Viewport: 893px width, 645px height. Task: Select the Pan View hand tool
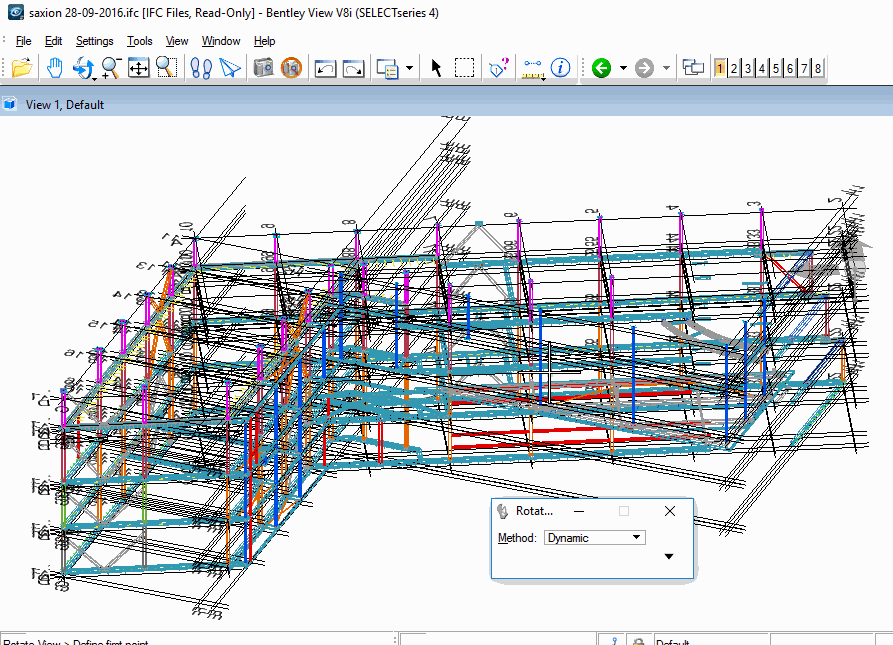(x=55, y=68)
